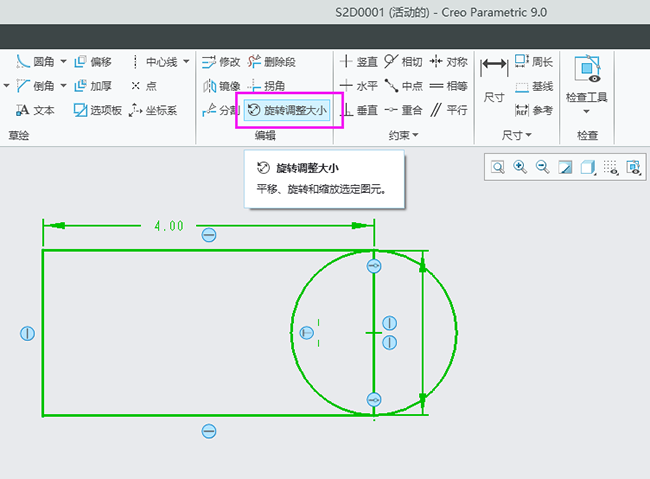The height and width of the screenshot is (479, 650).
Task: Open the sketcher display filters dropdown
Action: pos(610,167)
